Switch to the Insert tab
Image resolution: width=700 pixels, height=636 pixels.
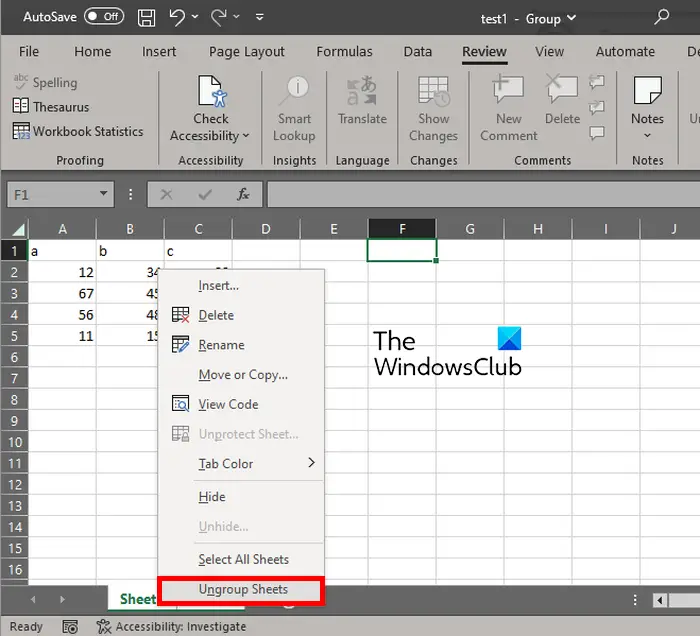[x=159, y=52]
